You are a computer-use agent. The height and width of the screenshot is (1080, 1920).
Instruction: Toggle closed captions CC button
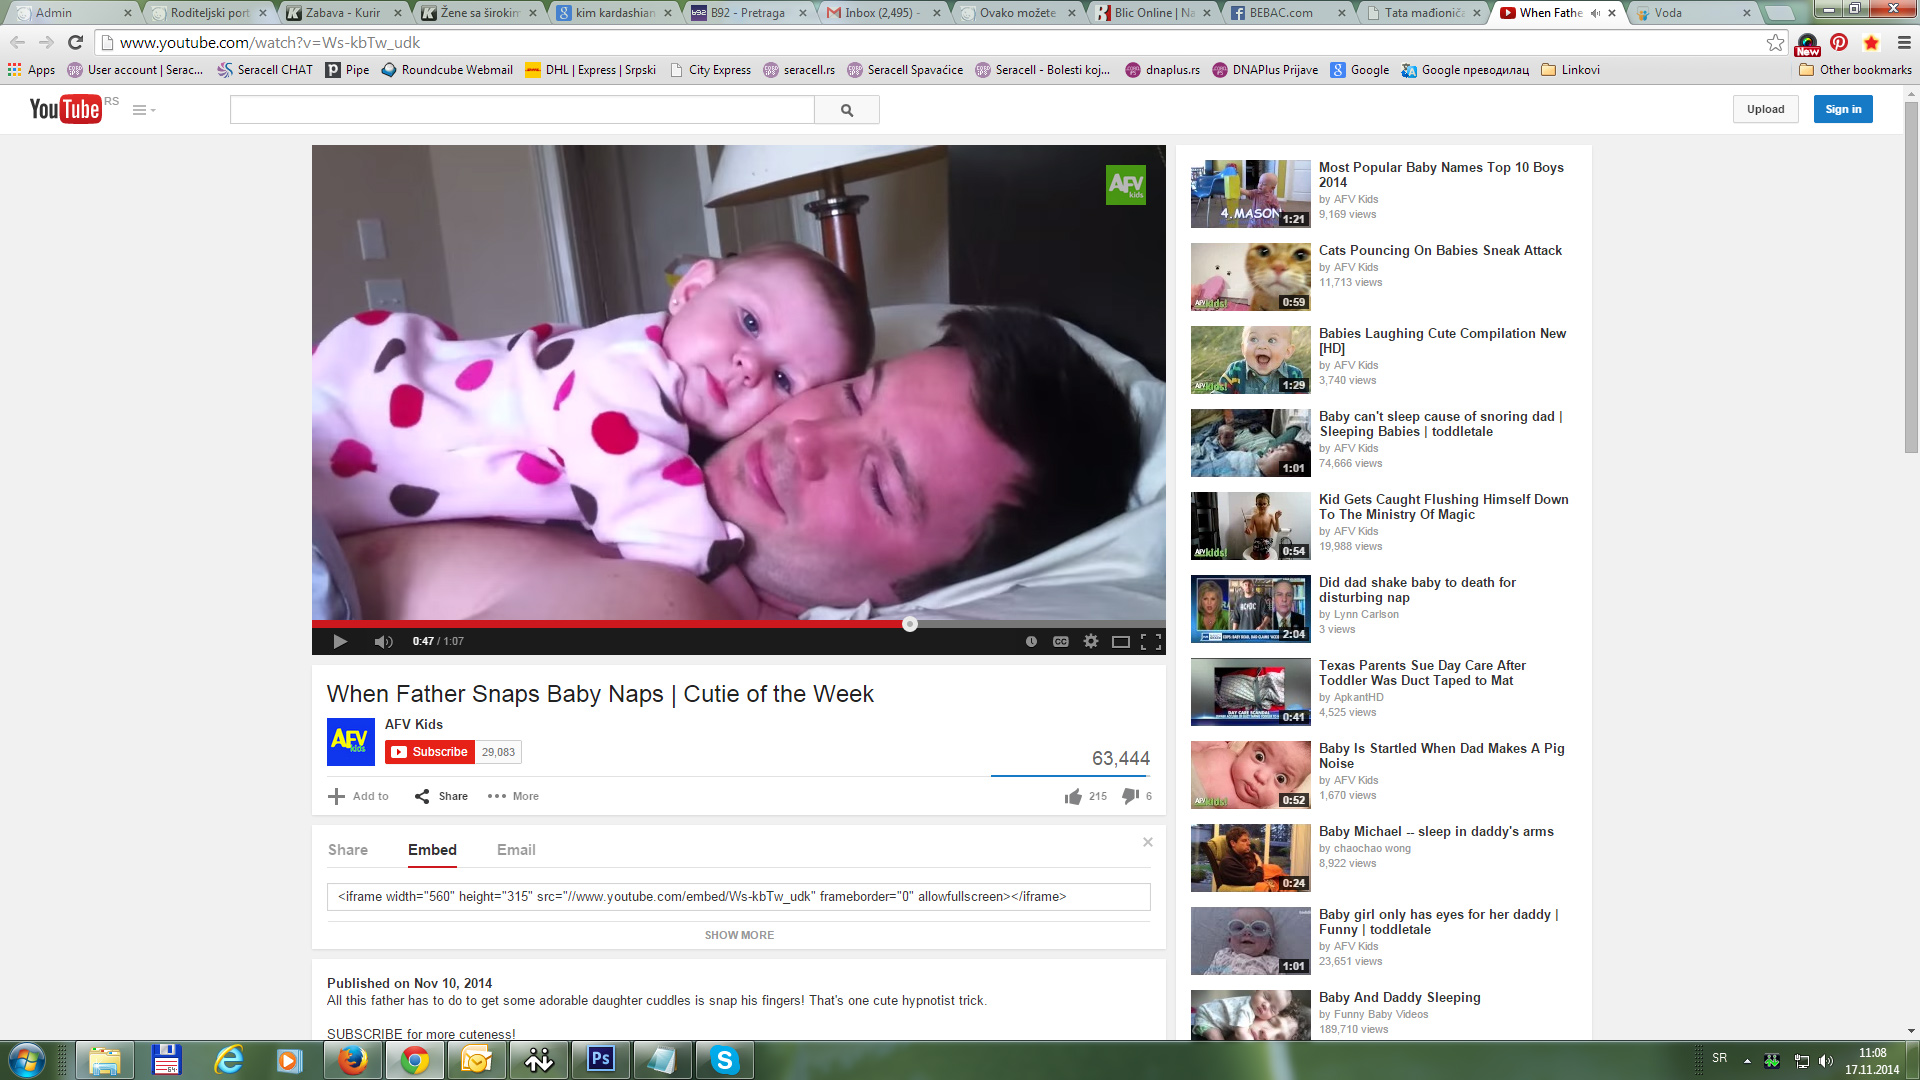click(1061, 641)
